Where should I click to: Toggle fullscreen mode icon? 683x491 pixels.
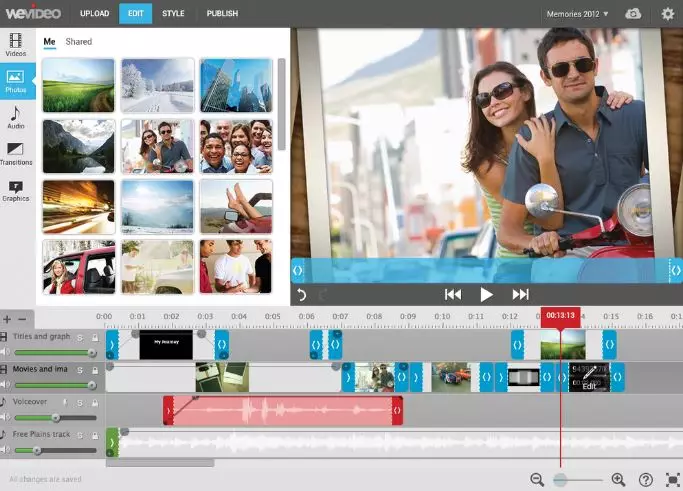[x=673, y=480]
